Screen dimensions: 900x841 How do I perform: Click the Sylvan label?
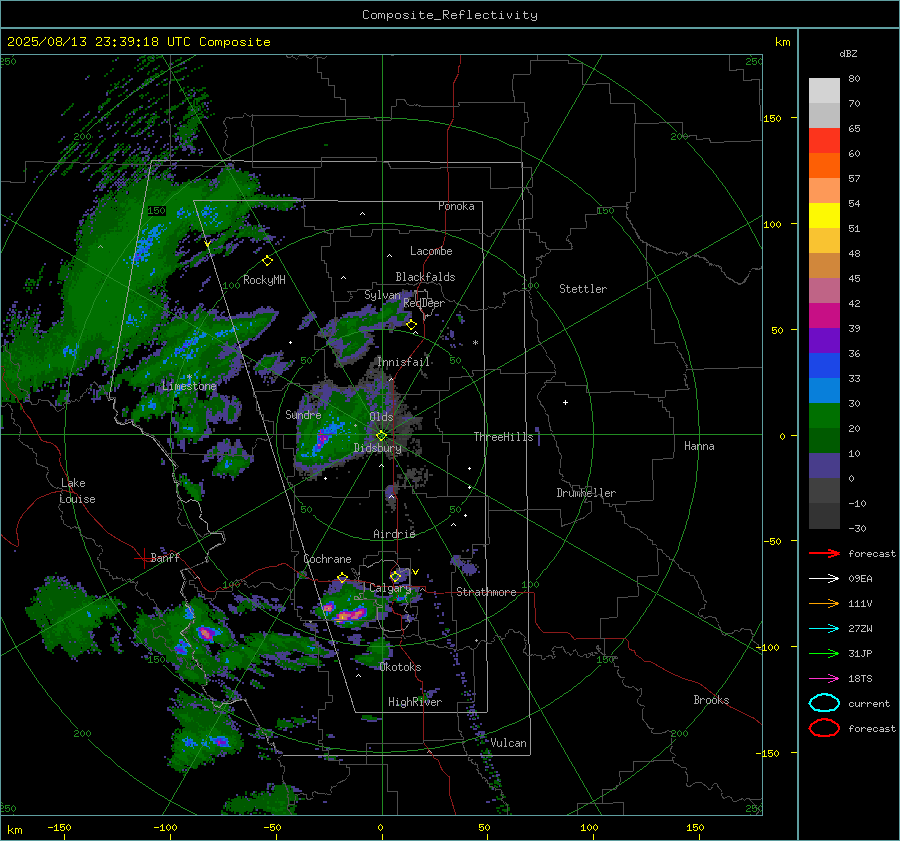[x=382, y=295]
